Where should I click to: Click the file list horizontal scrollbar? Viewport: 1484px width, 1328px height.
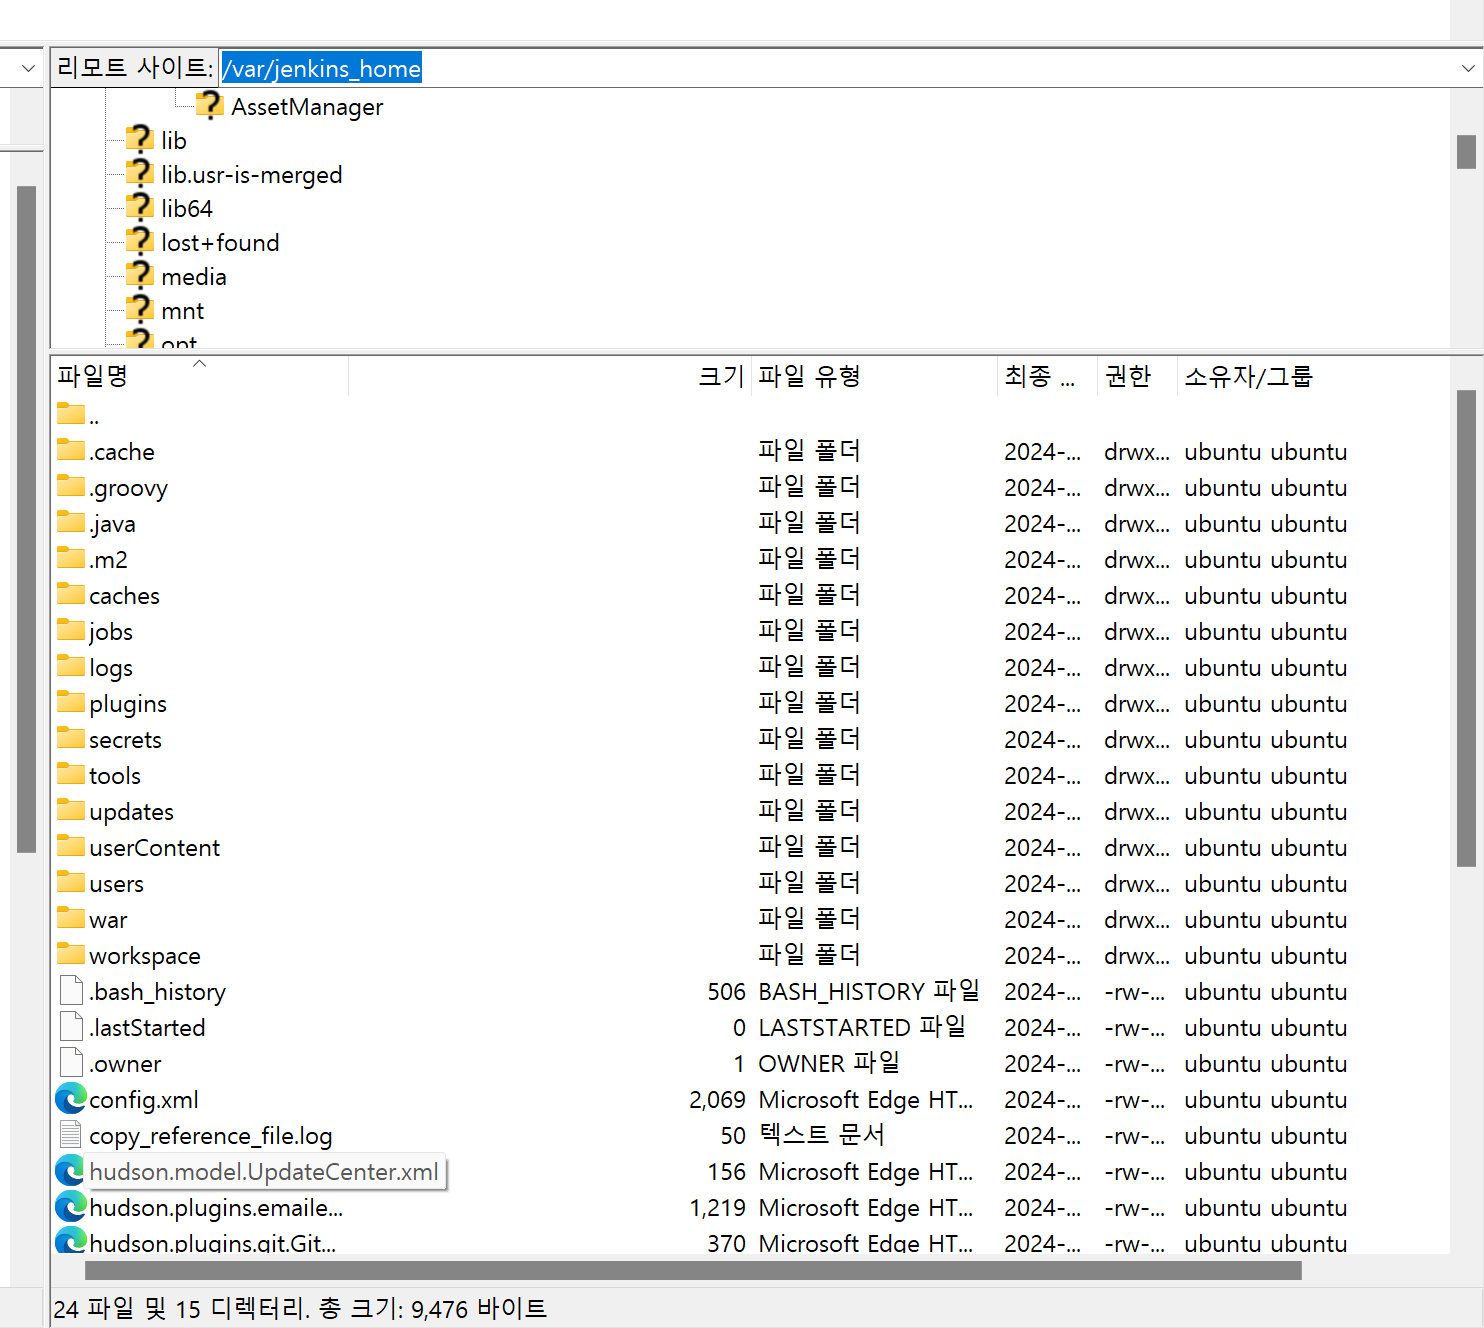[693, 1270]
